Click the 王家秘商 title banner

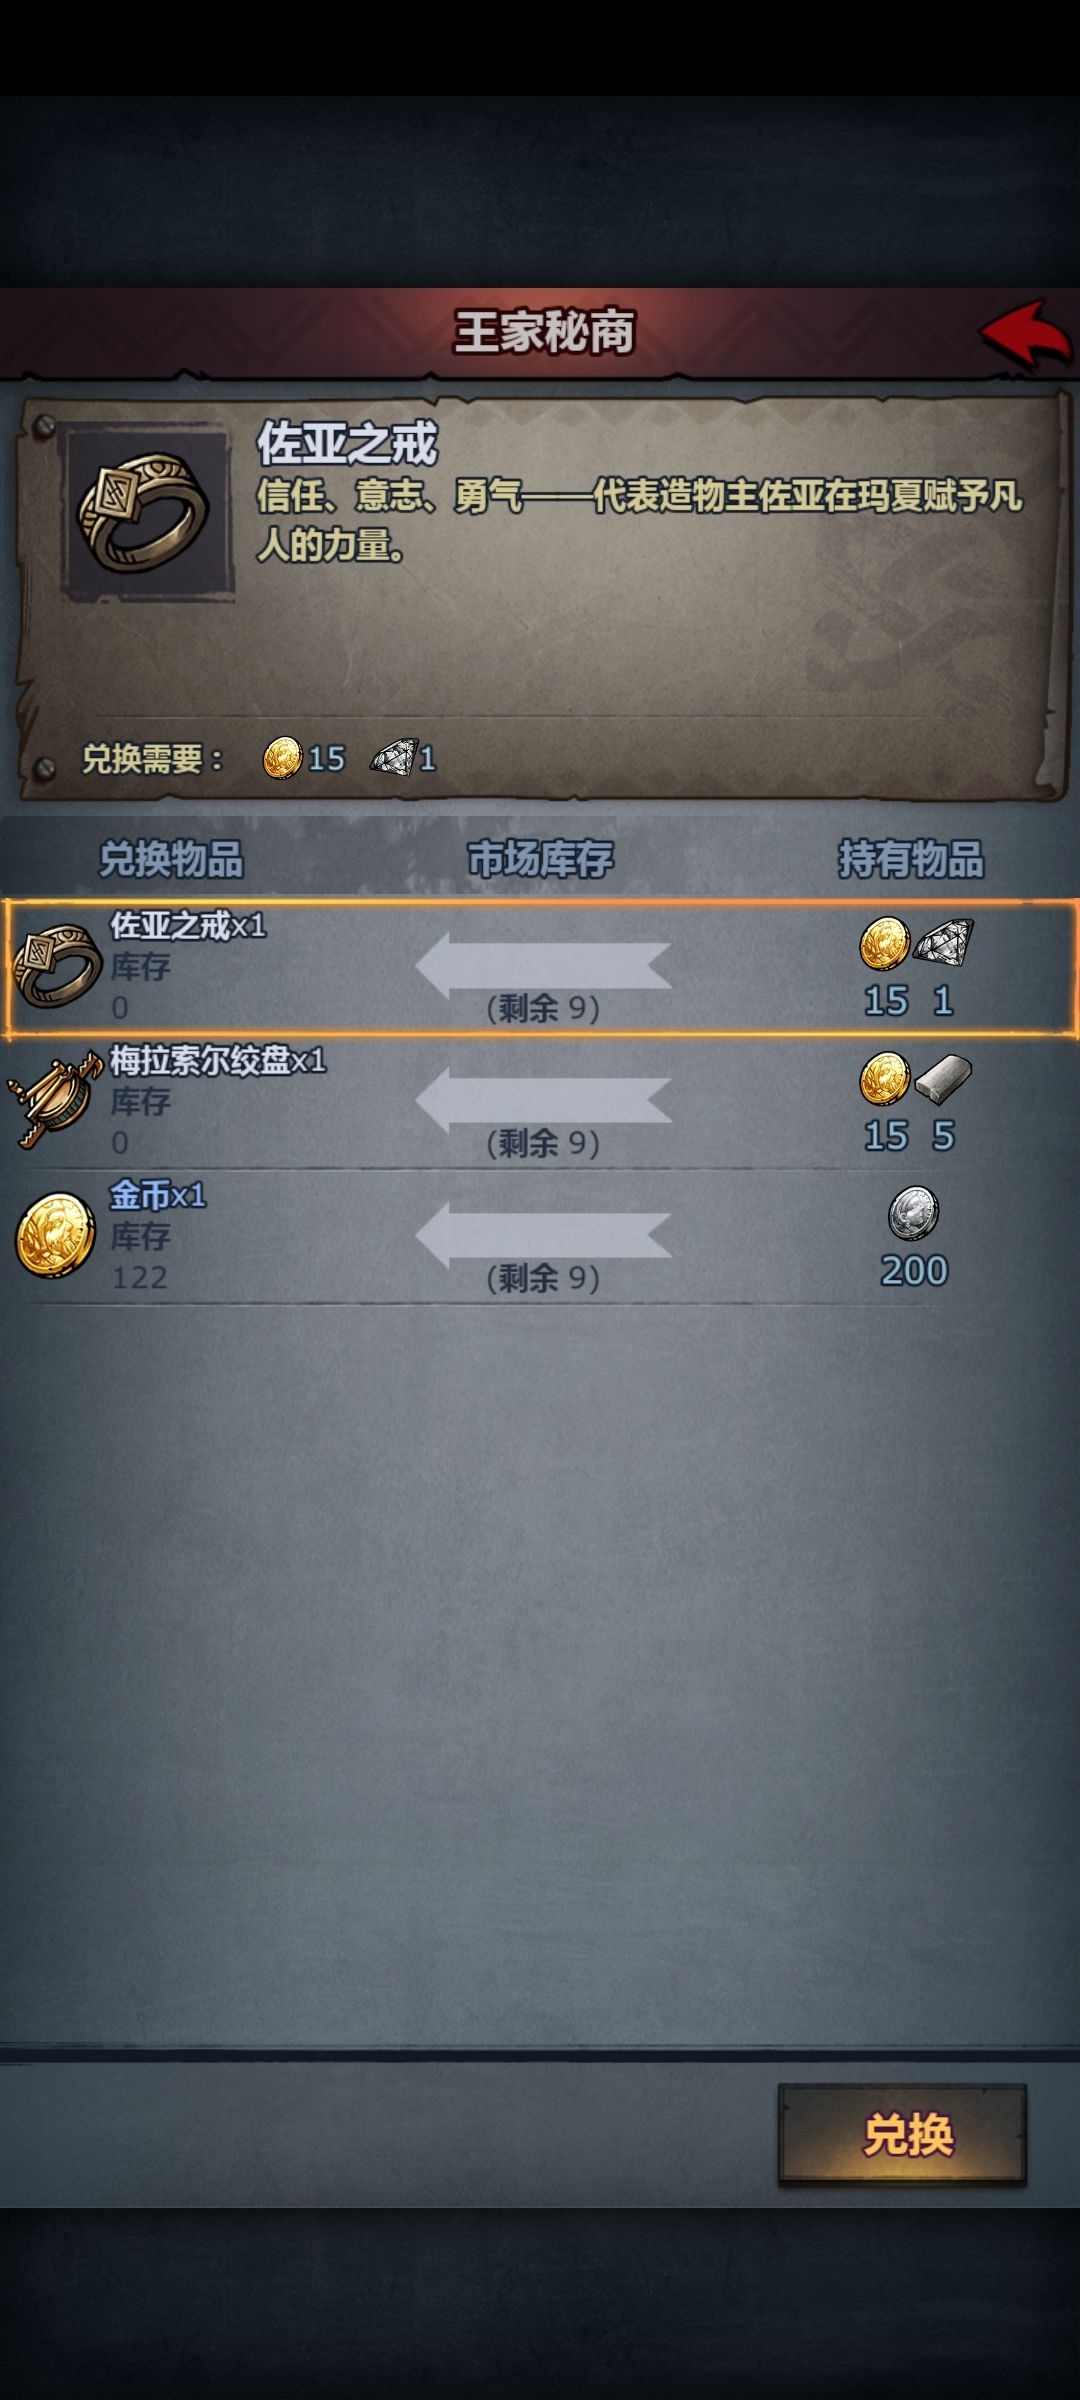point(545,332)
